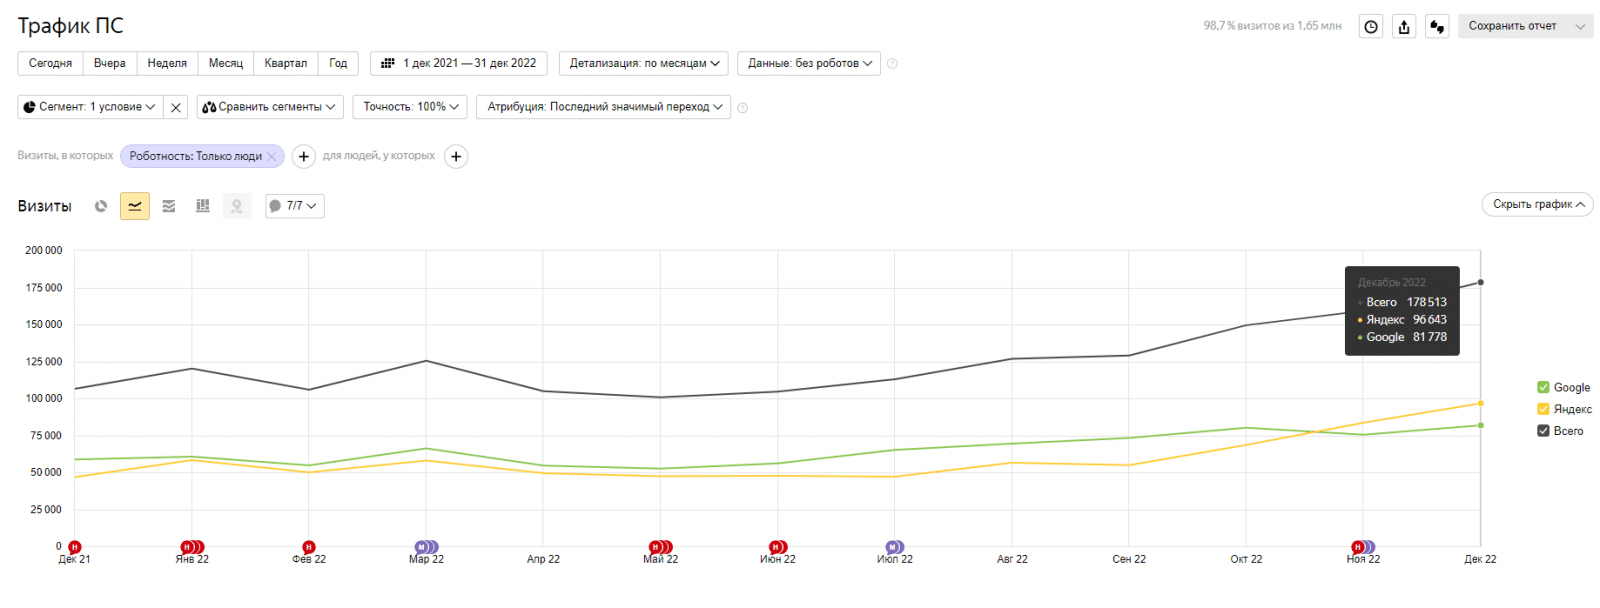This screenshot has width=1600, height=608.
Task: Toggle the Всего series checkbox
Action: [1543, 431]
